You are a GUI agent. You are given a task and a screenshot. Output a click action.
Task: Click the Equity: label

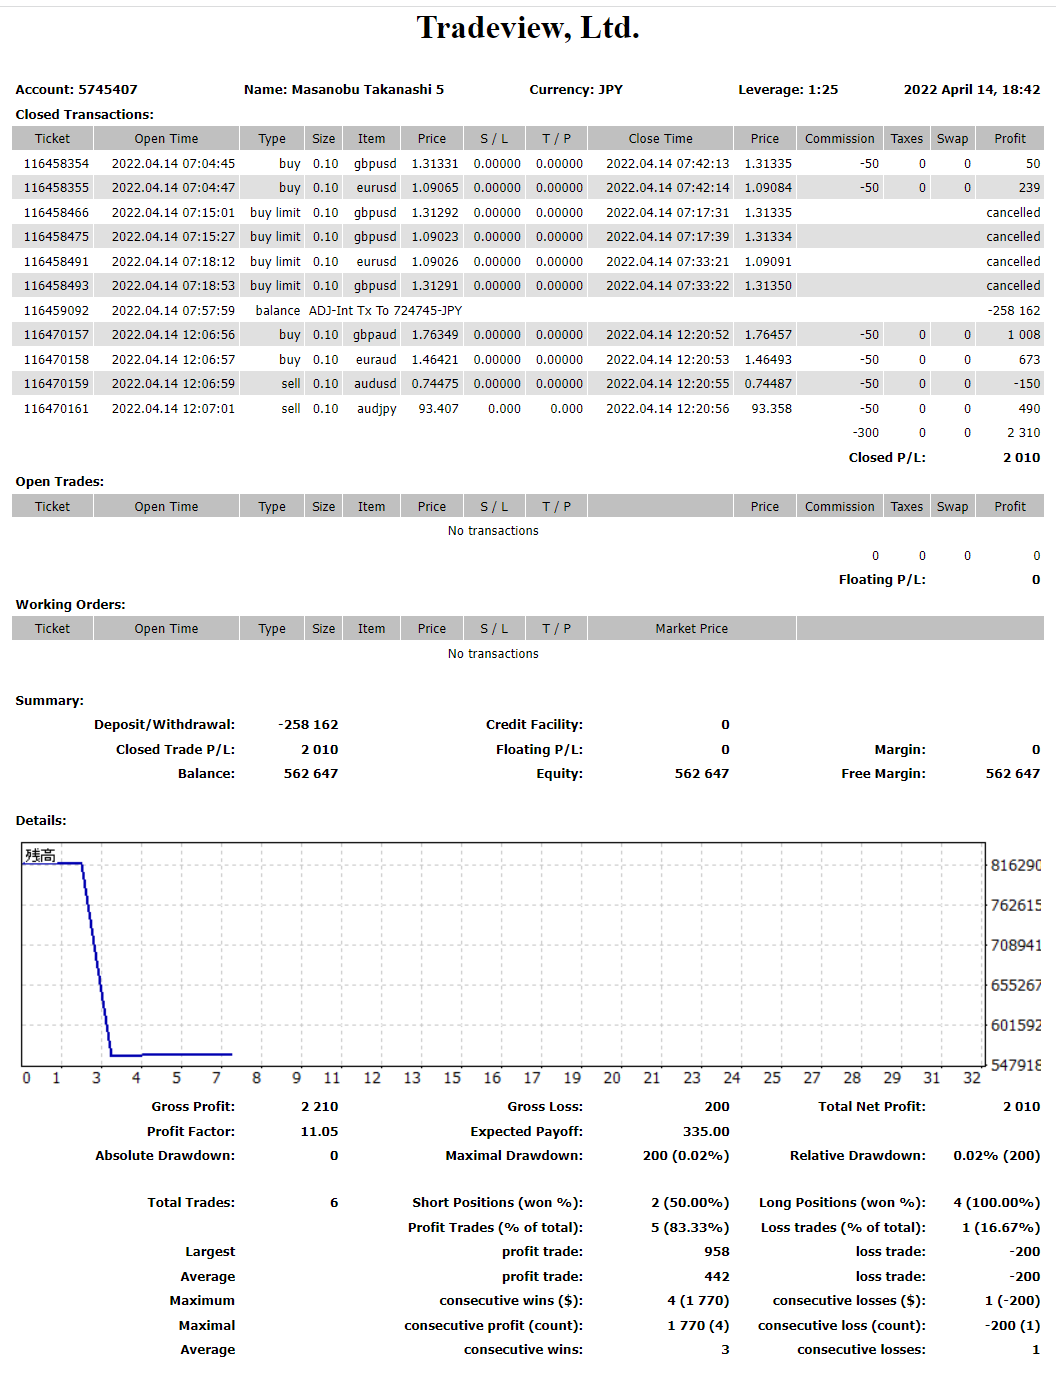(x=560, y=774)
